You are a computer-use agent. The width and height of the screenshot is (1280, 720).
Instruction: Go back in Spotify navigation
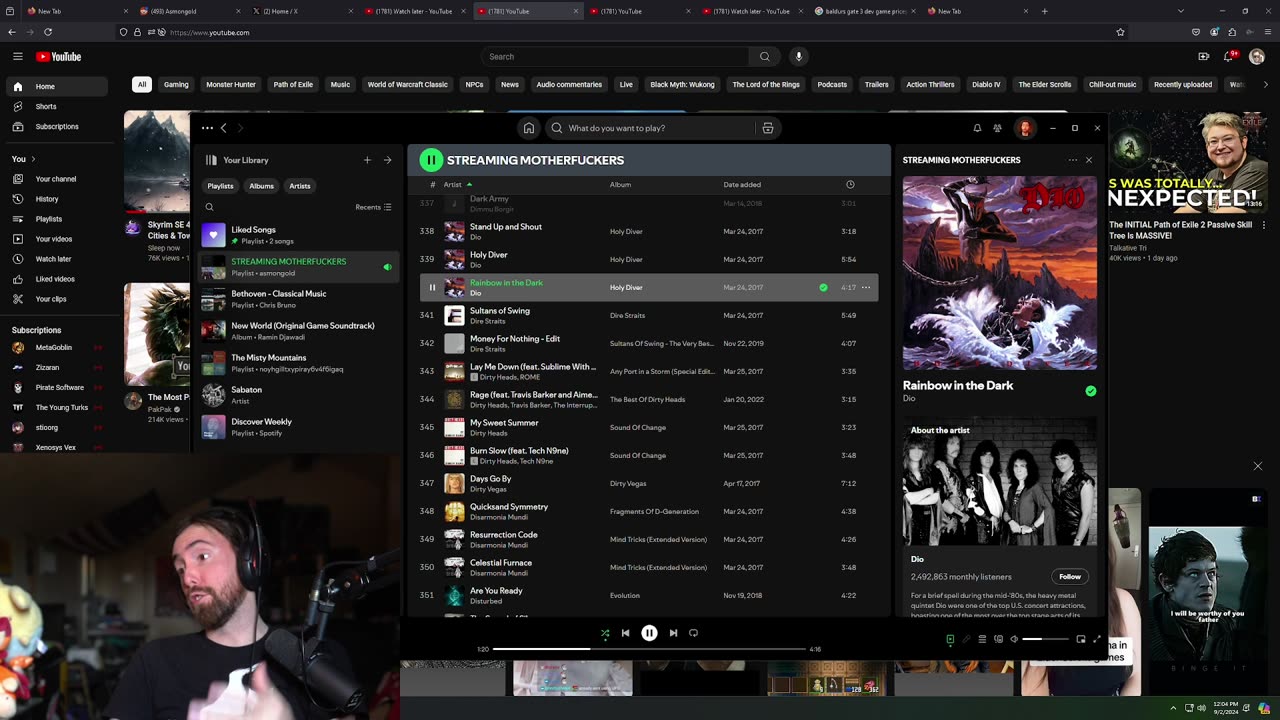(x=223, y=128)
